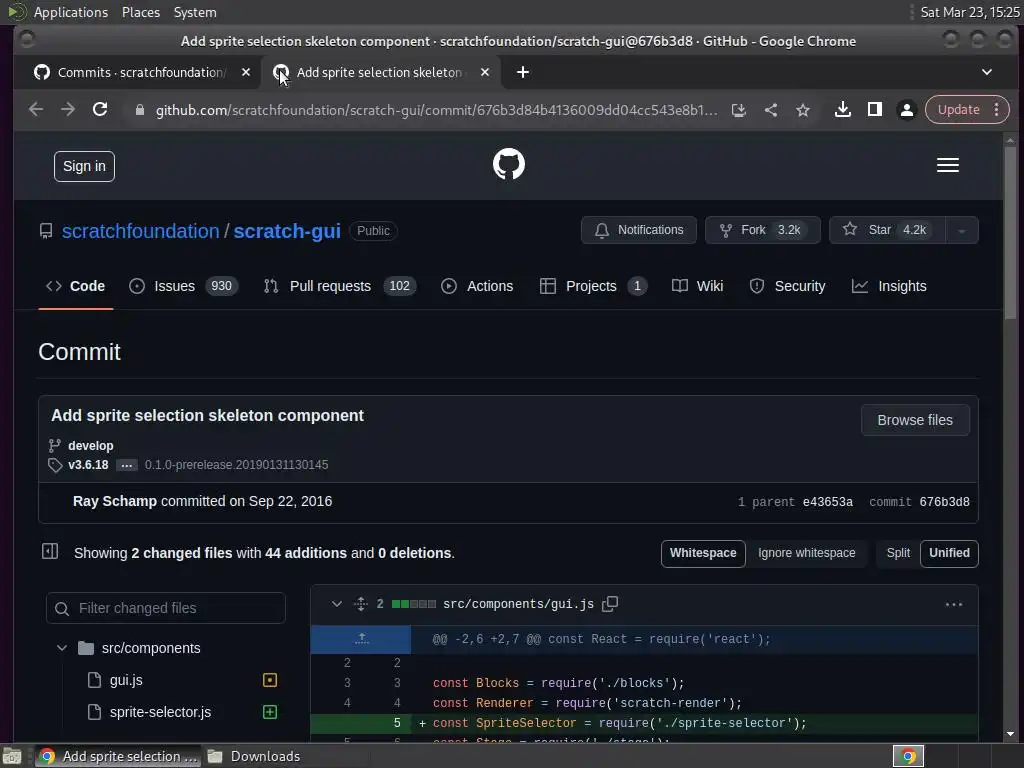
Task: Bookmark this page with the star
Action: tap(803, 110)
